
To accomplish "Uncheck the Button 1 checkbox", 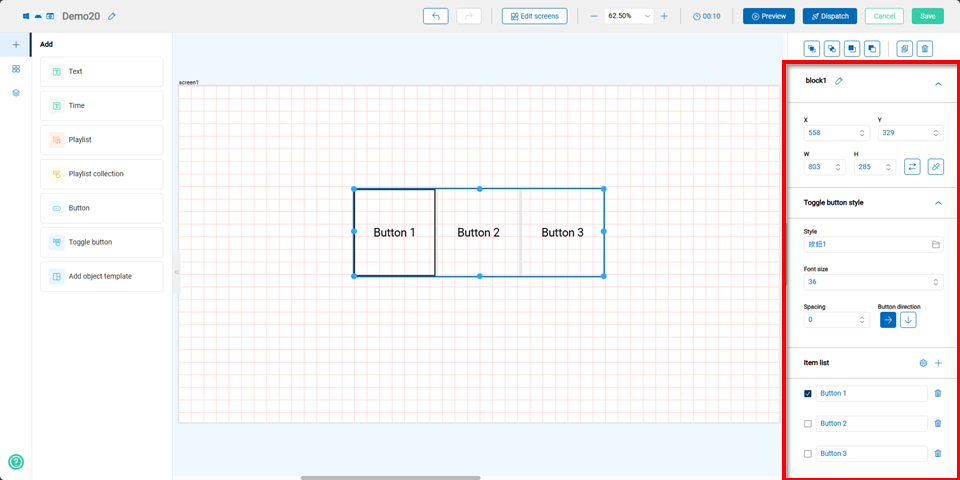I will [808, 394].
